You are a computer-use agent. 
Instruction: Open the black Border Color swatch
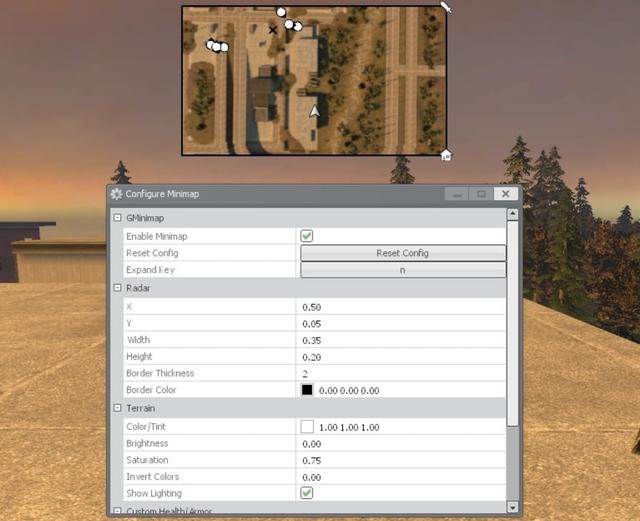[x=307, y=390]
